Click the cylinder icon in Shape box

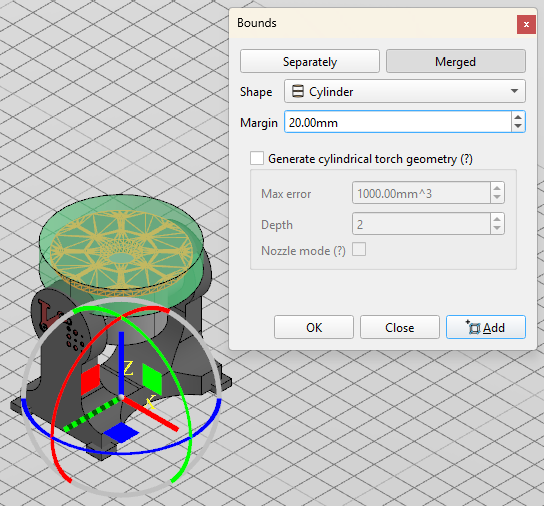tap(298, 91)
